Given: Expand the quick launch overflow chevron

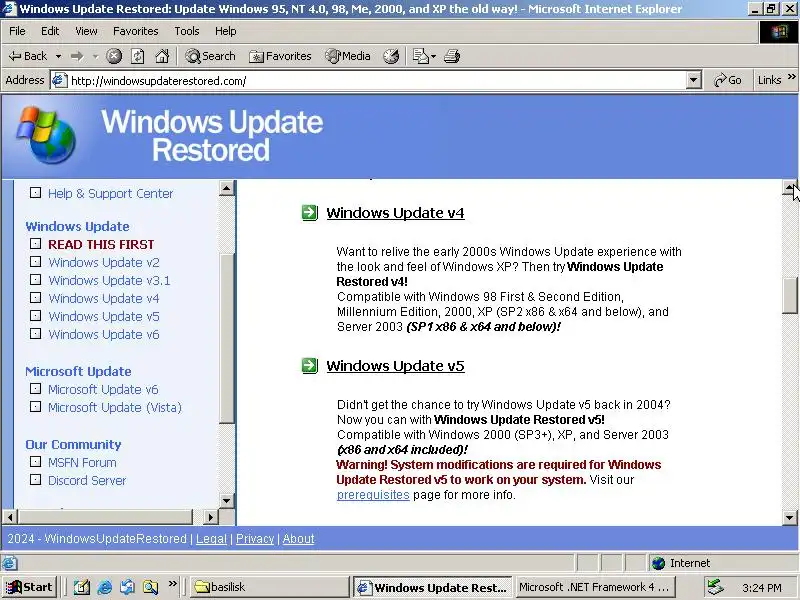Looking at the screenshot, I should click(172, 584).
